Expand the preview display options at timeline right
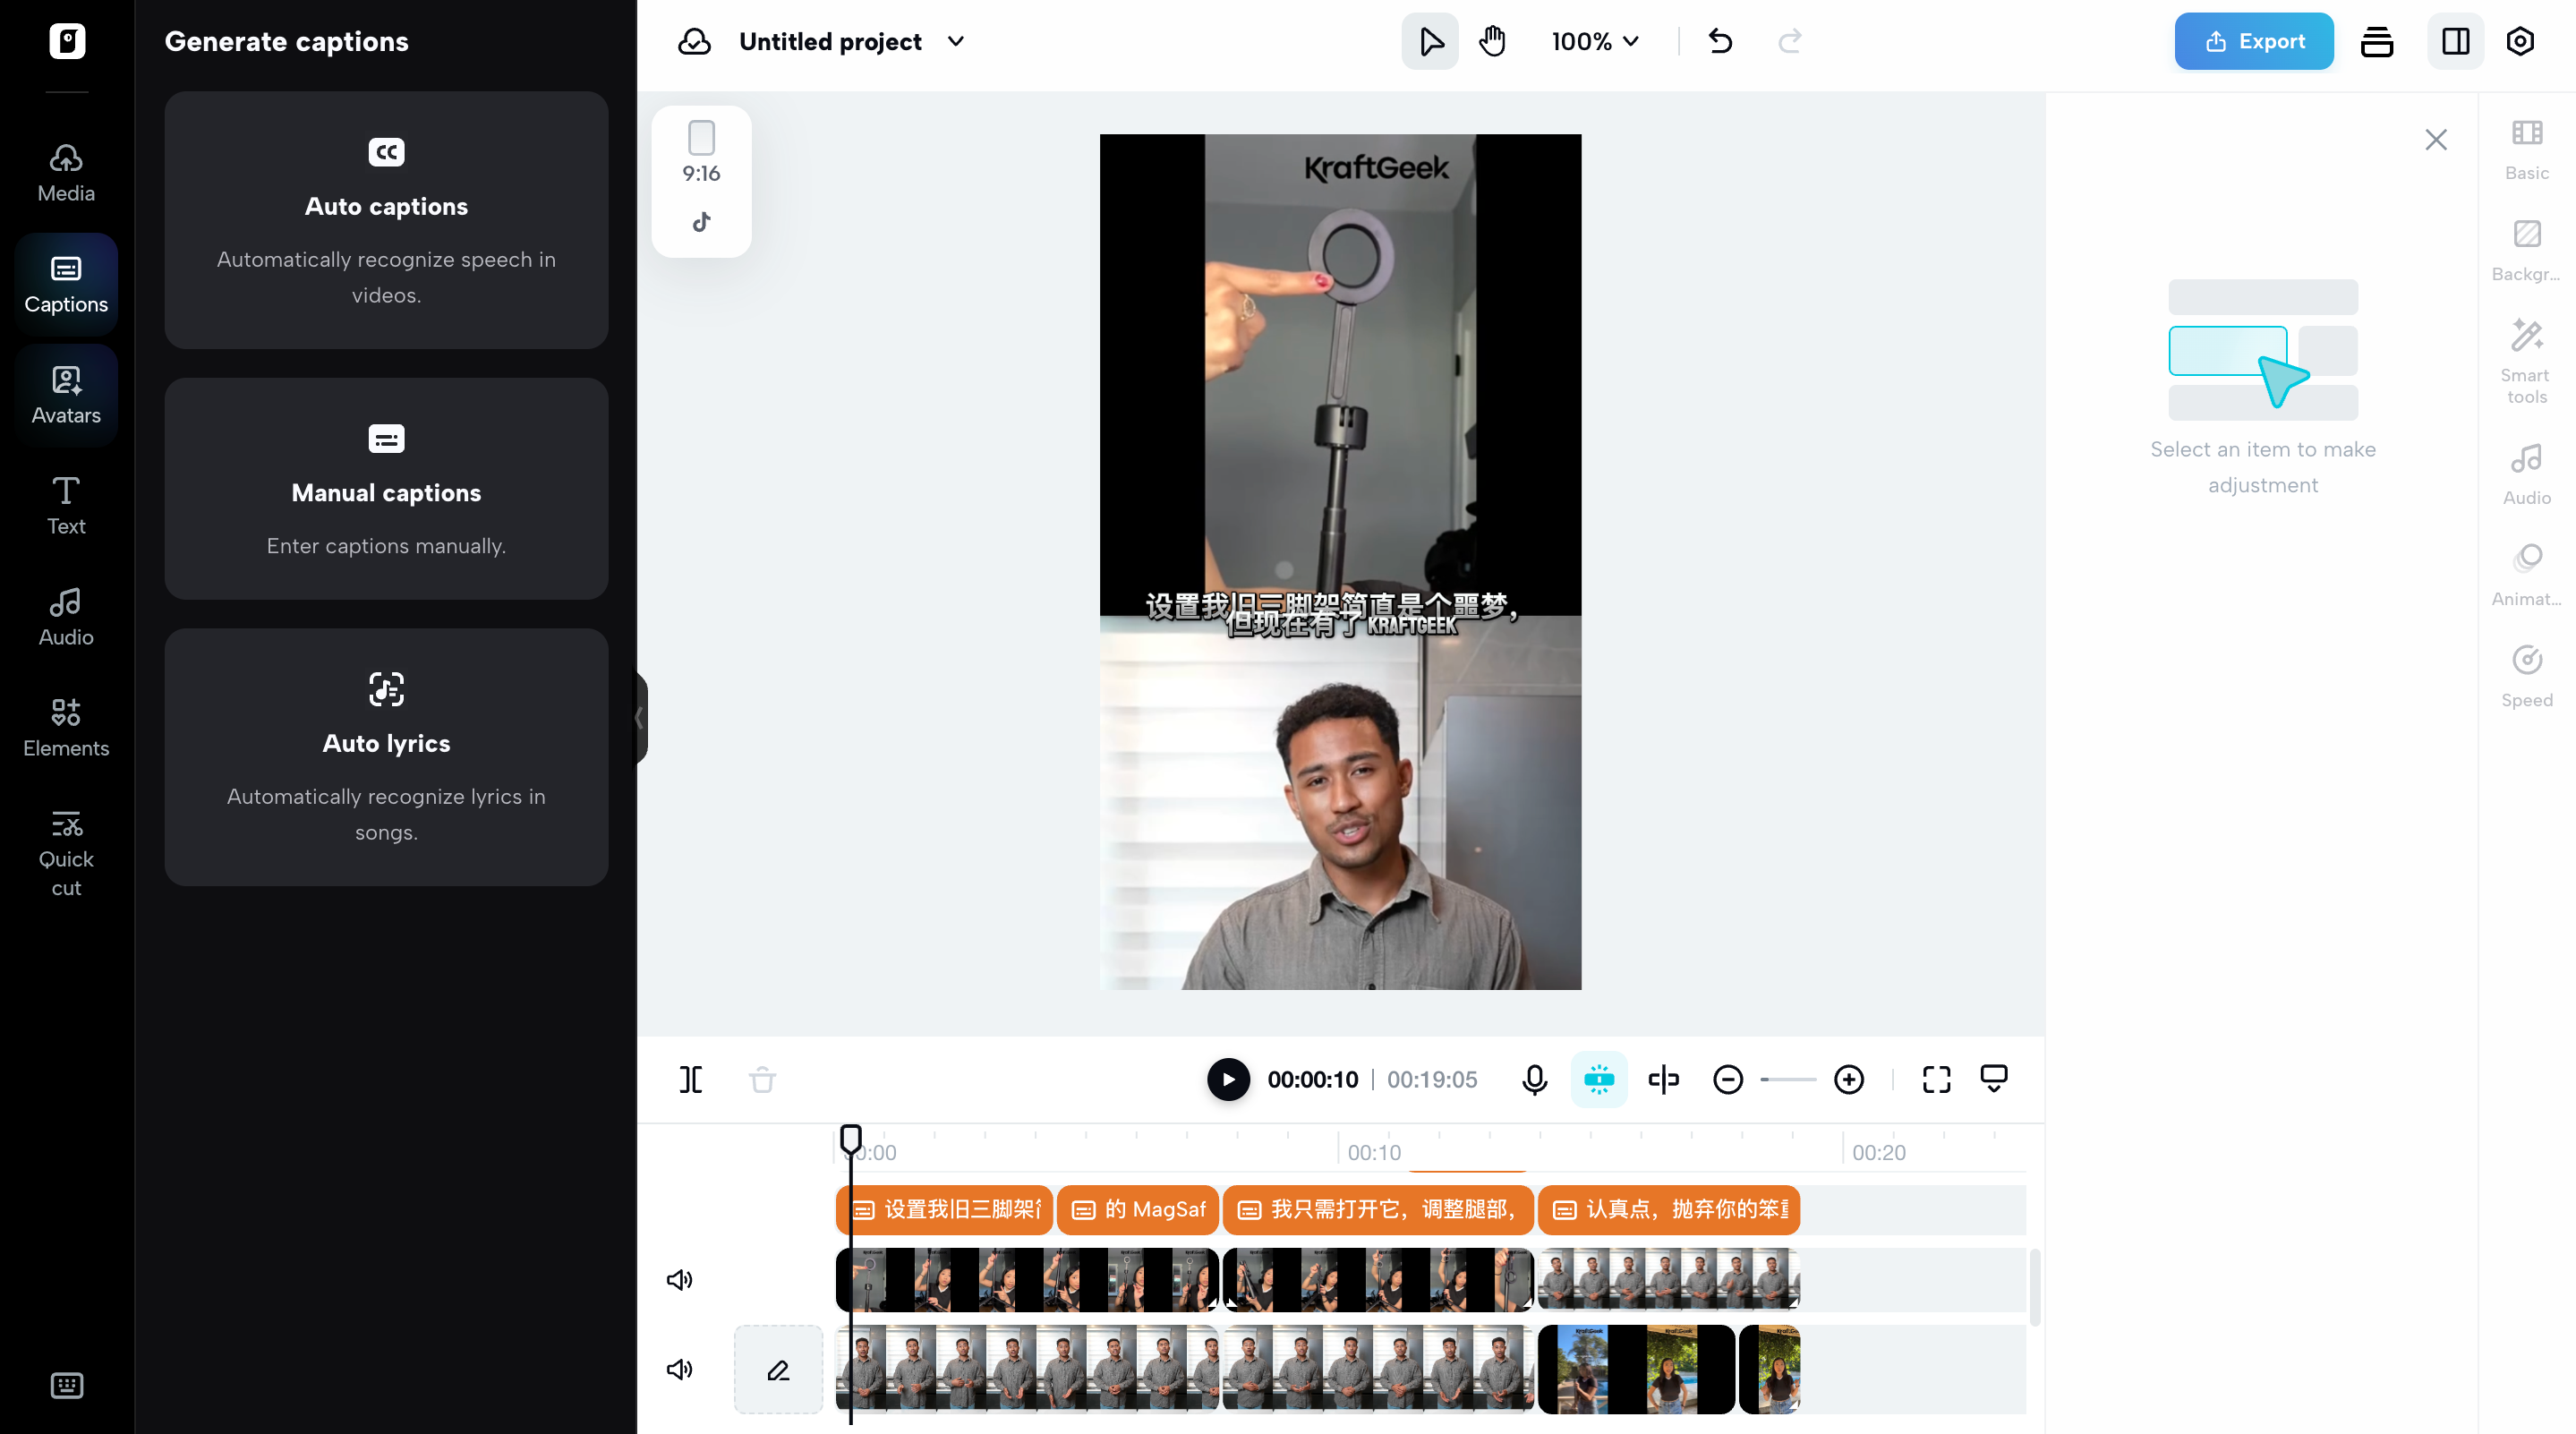The width and height of the screenshot is (2576, 1434). [1994, 1079]
